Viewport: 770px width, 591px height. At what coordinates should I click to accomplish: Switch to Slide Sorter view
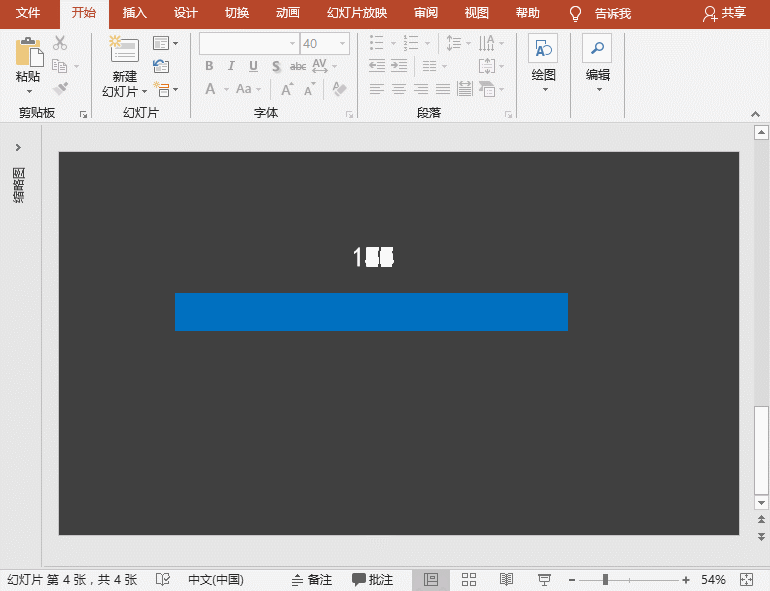(468, 580)
